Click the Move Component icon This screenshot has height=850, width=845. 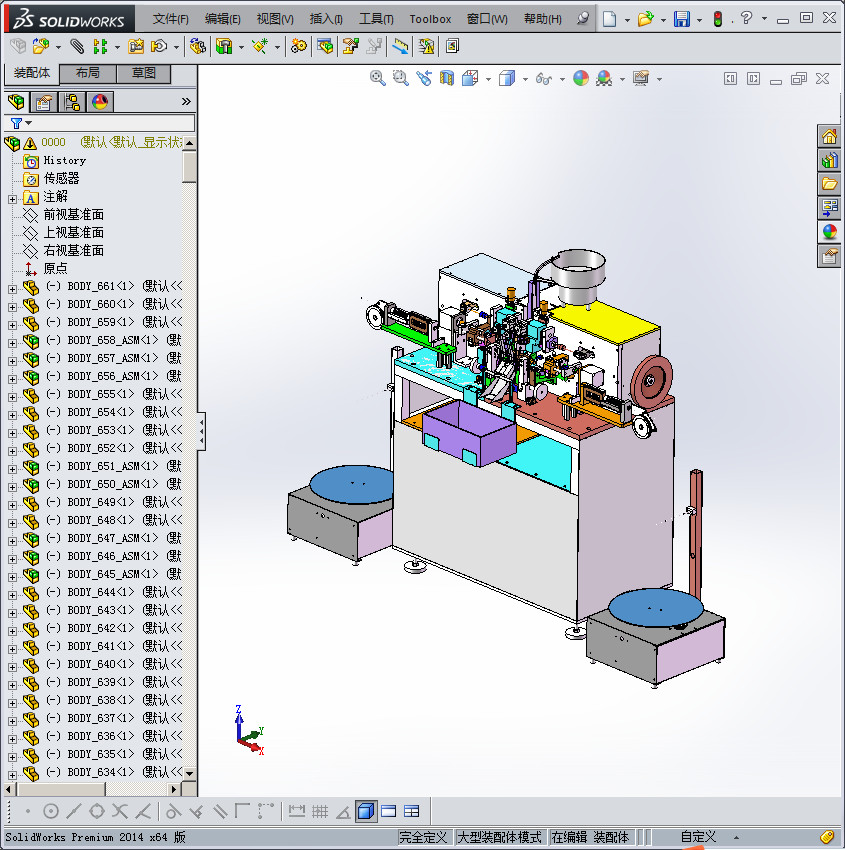(x=159, y=47)
